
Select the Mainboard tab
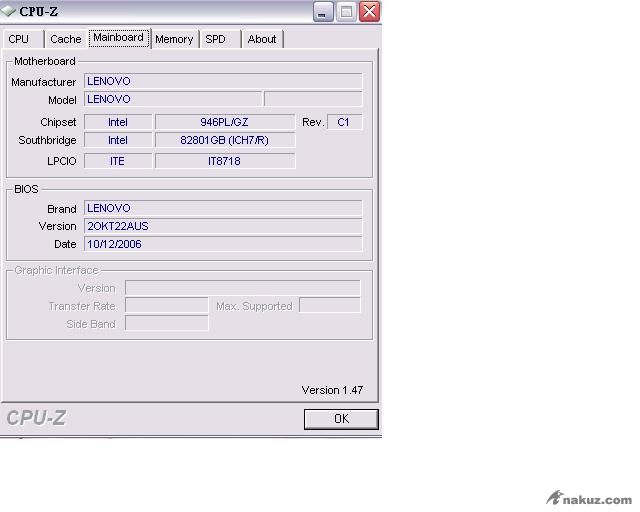(119, 38)
